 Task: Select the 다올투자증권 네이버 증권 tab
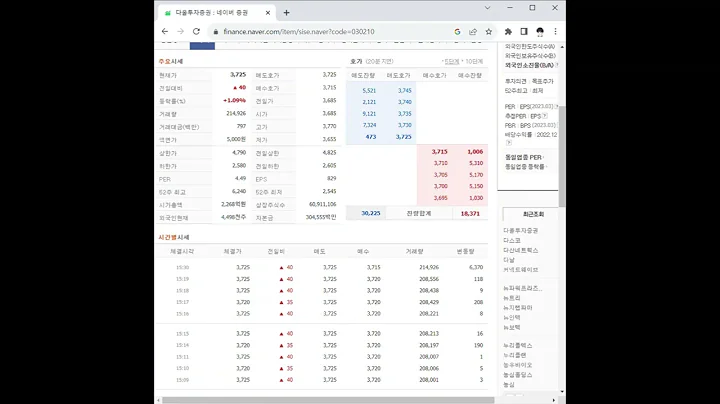point(216,13)
